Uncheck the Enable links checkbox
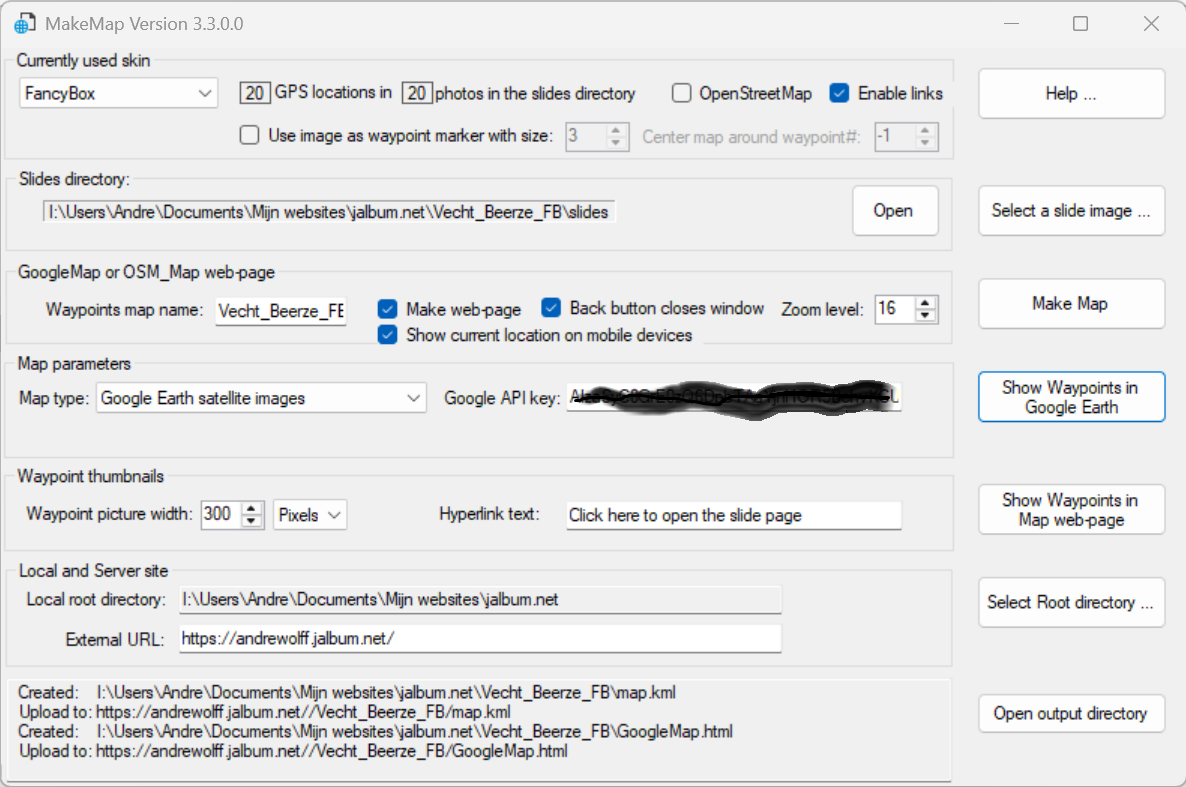Viewport: 1186px width, 787px height. (x=840, y=93)
